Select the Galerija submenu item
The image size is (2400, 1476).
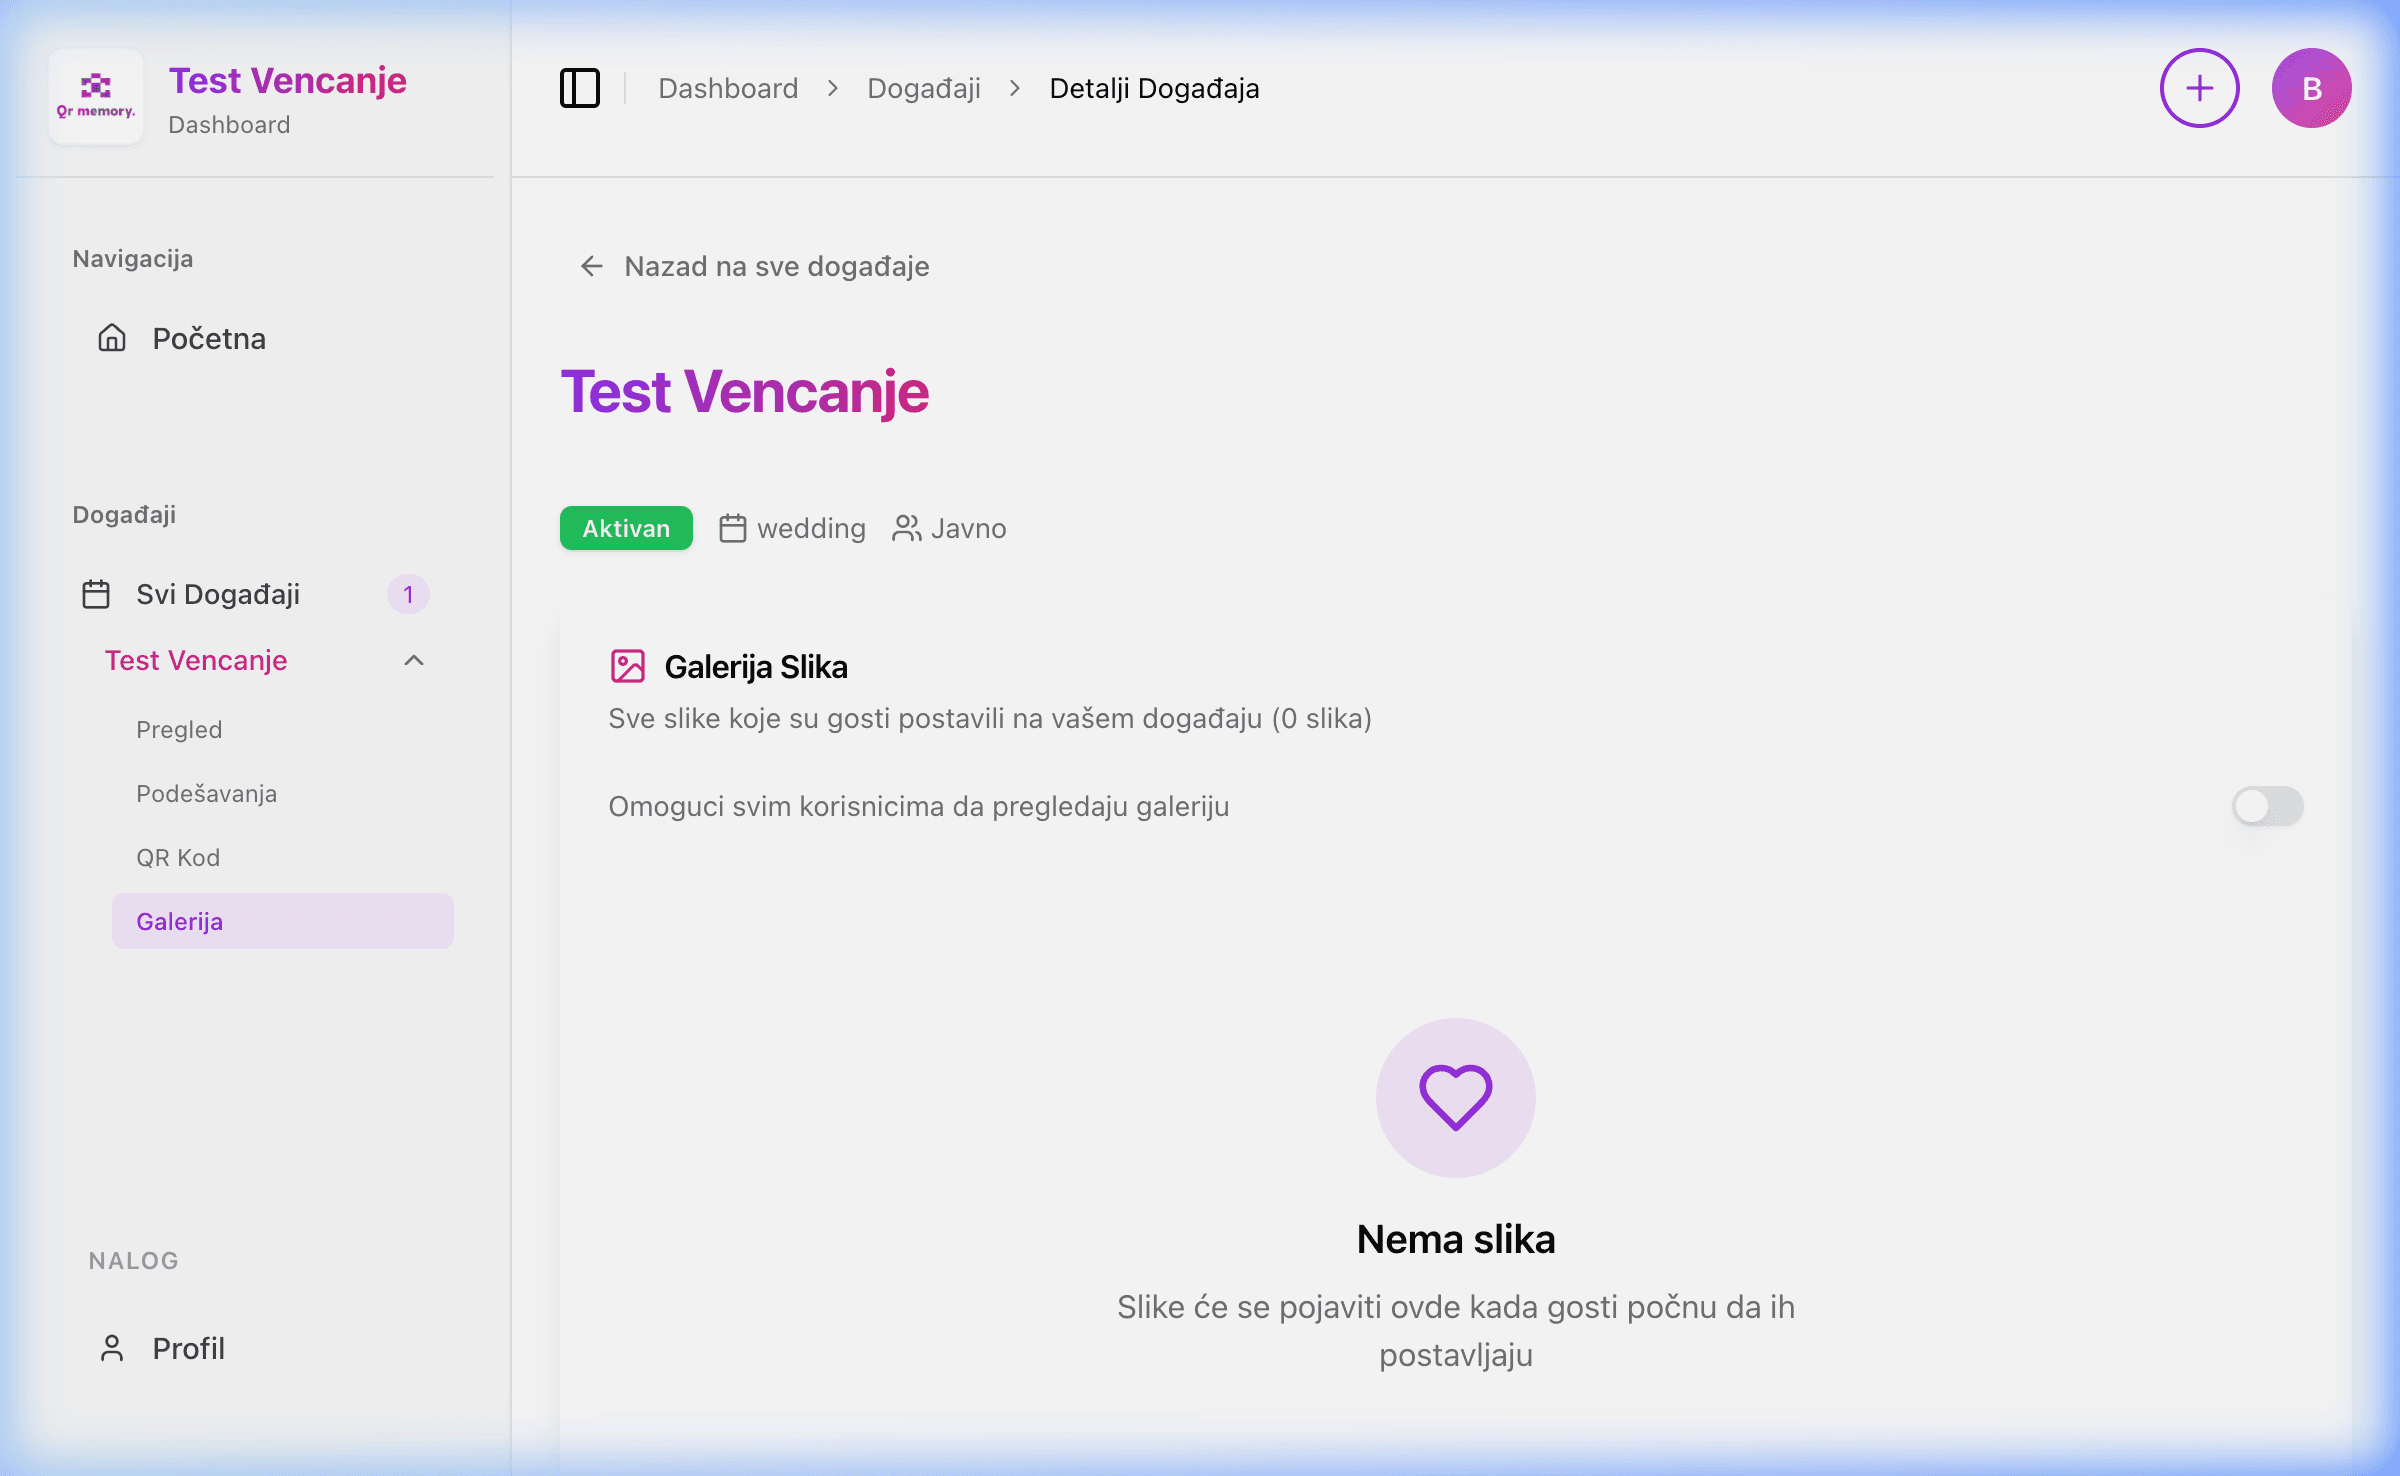180,921
